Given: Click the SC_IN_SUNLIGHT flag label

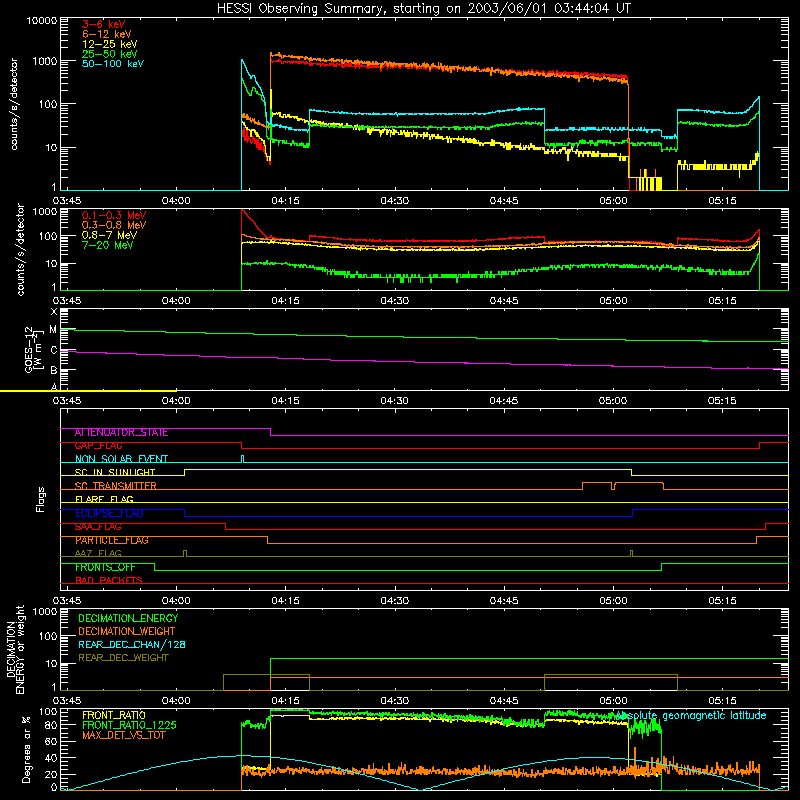Looking at the screenshot, I should click(115, 472).
